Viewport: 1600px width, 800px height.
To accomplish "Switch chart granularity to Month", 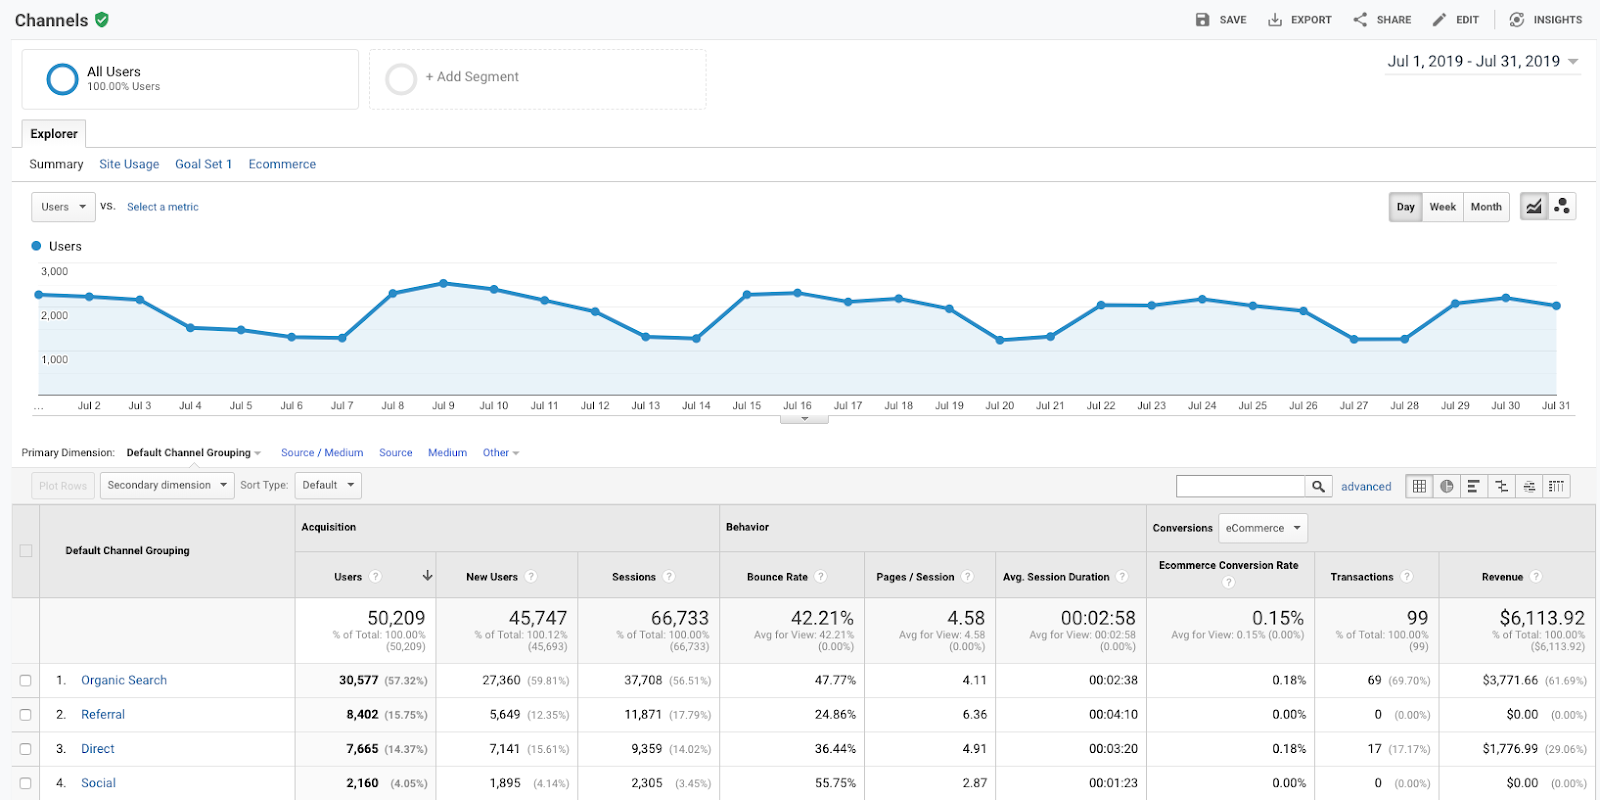I will point(1486,207).
